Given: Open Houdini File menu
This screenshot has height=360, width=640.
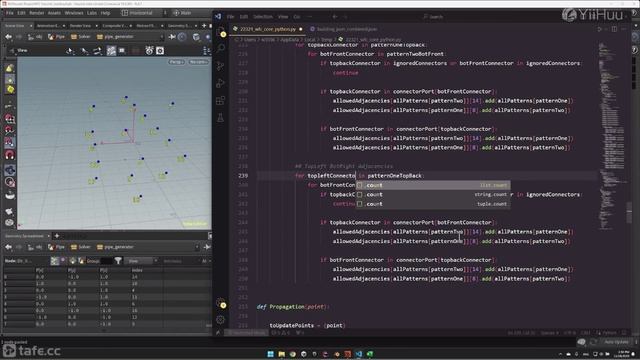Looking at the screenshot, I should click(9, 13).
